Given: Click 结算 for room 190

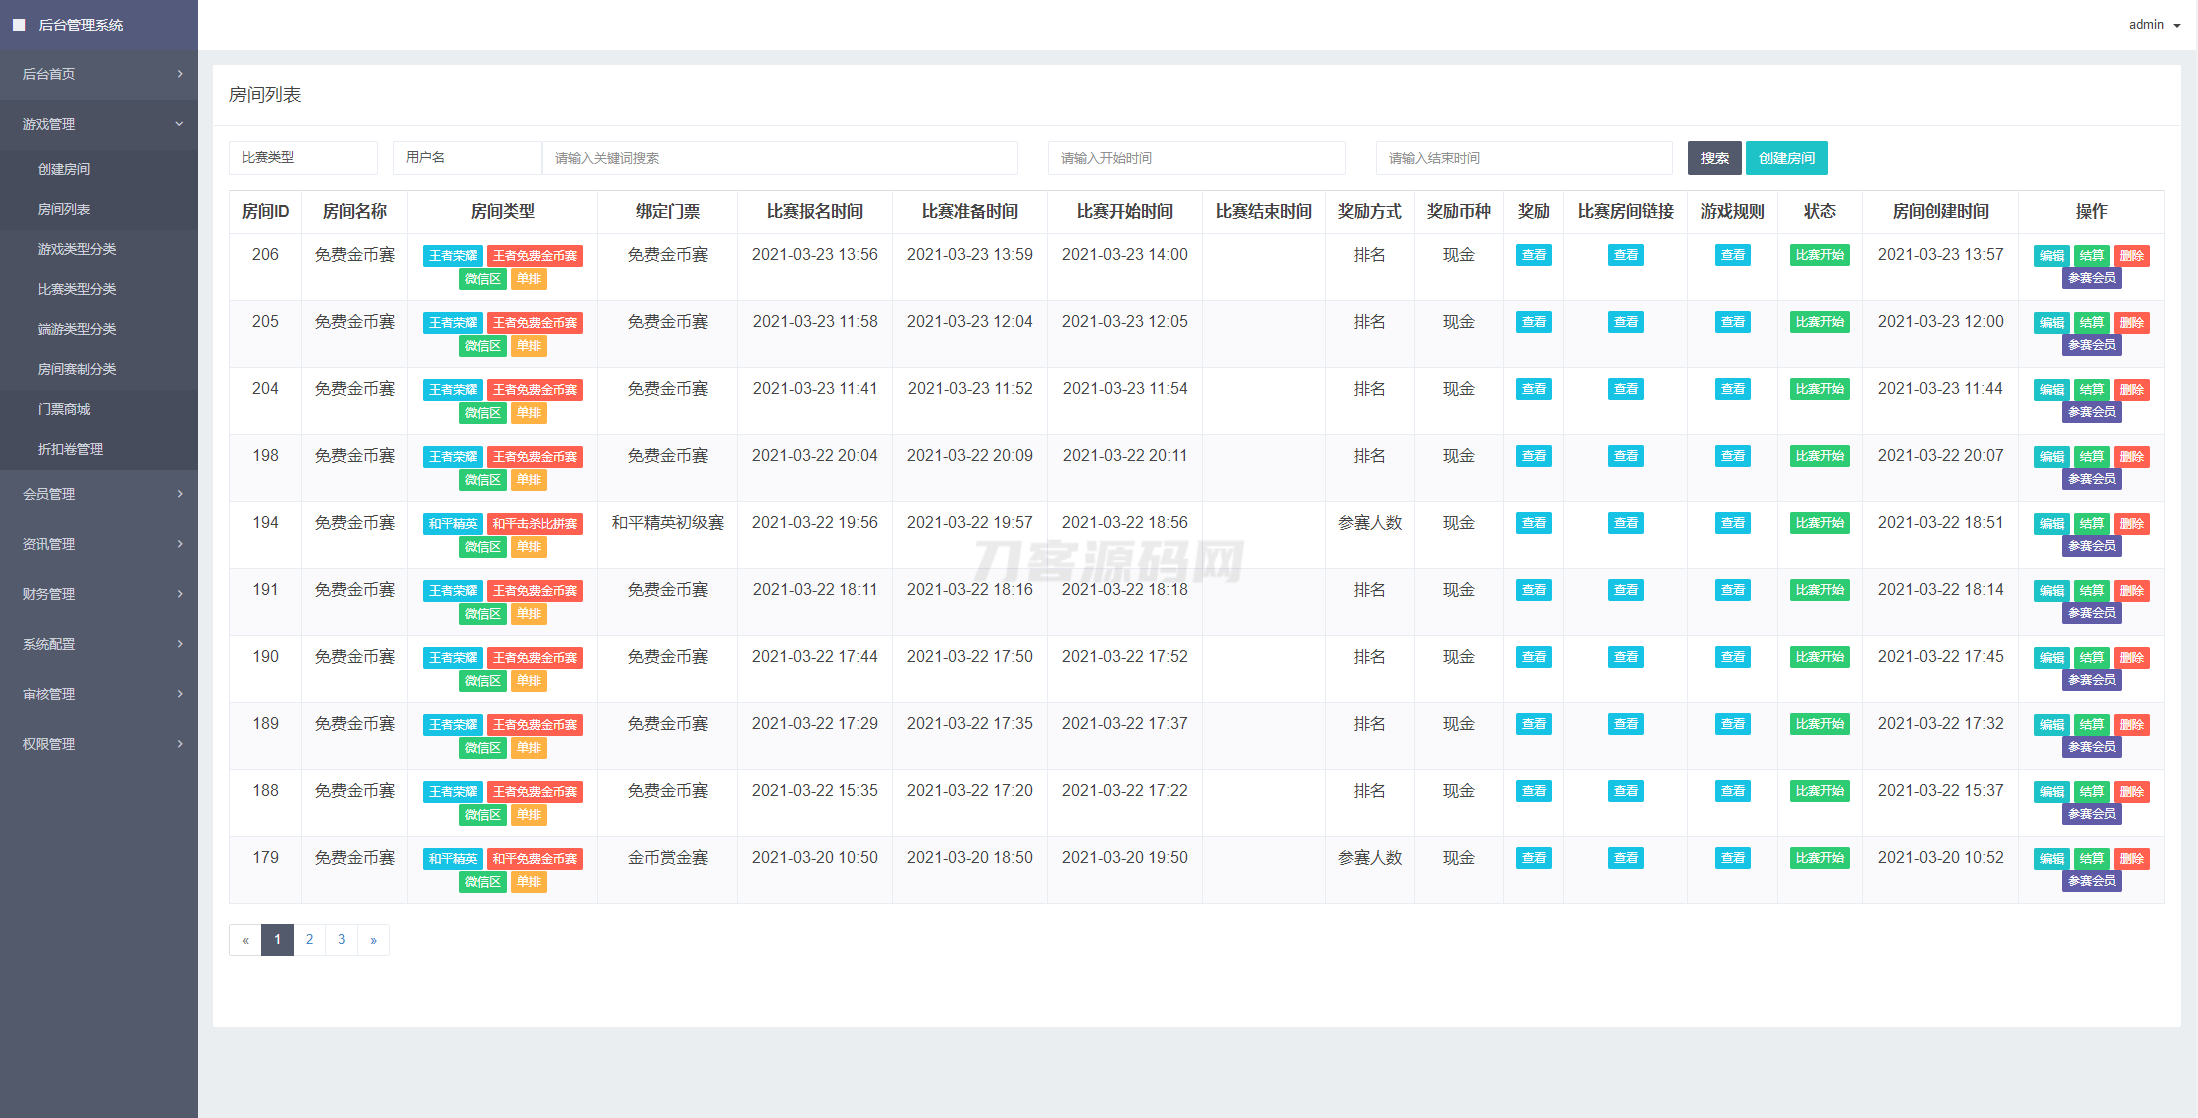Looking at the screenshot, I should click(2092, 658).
